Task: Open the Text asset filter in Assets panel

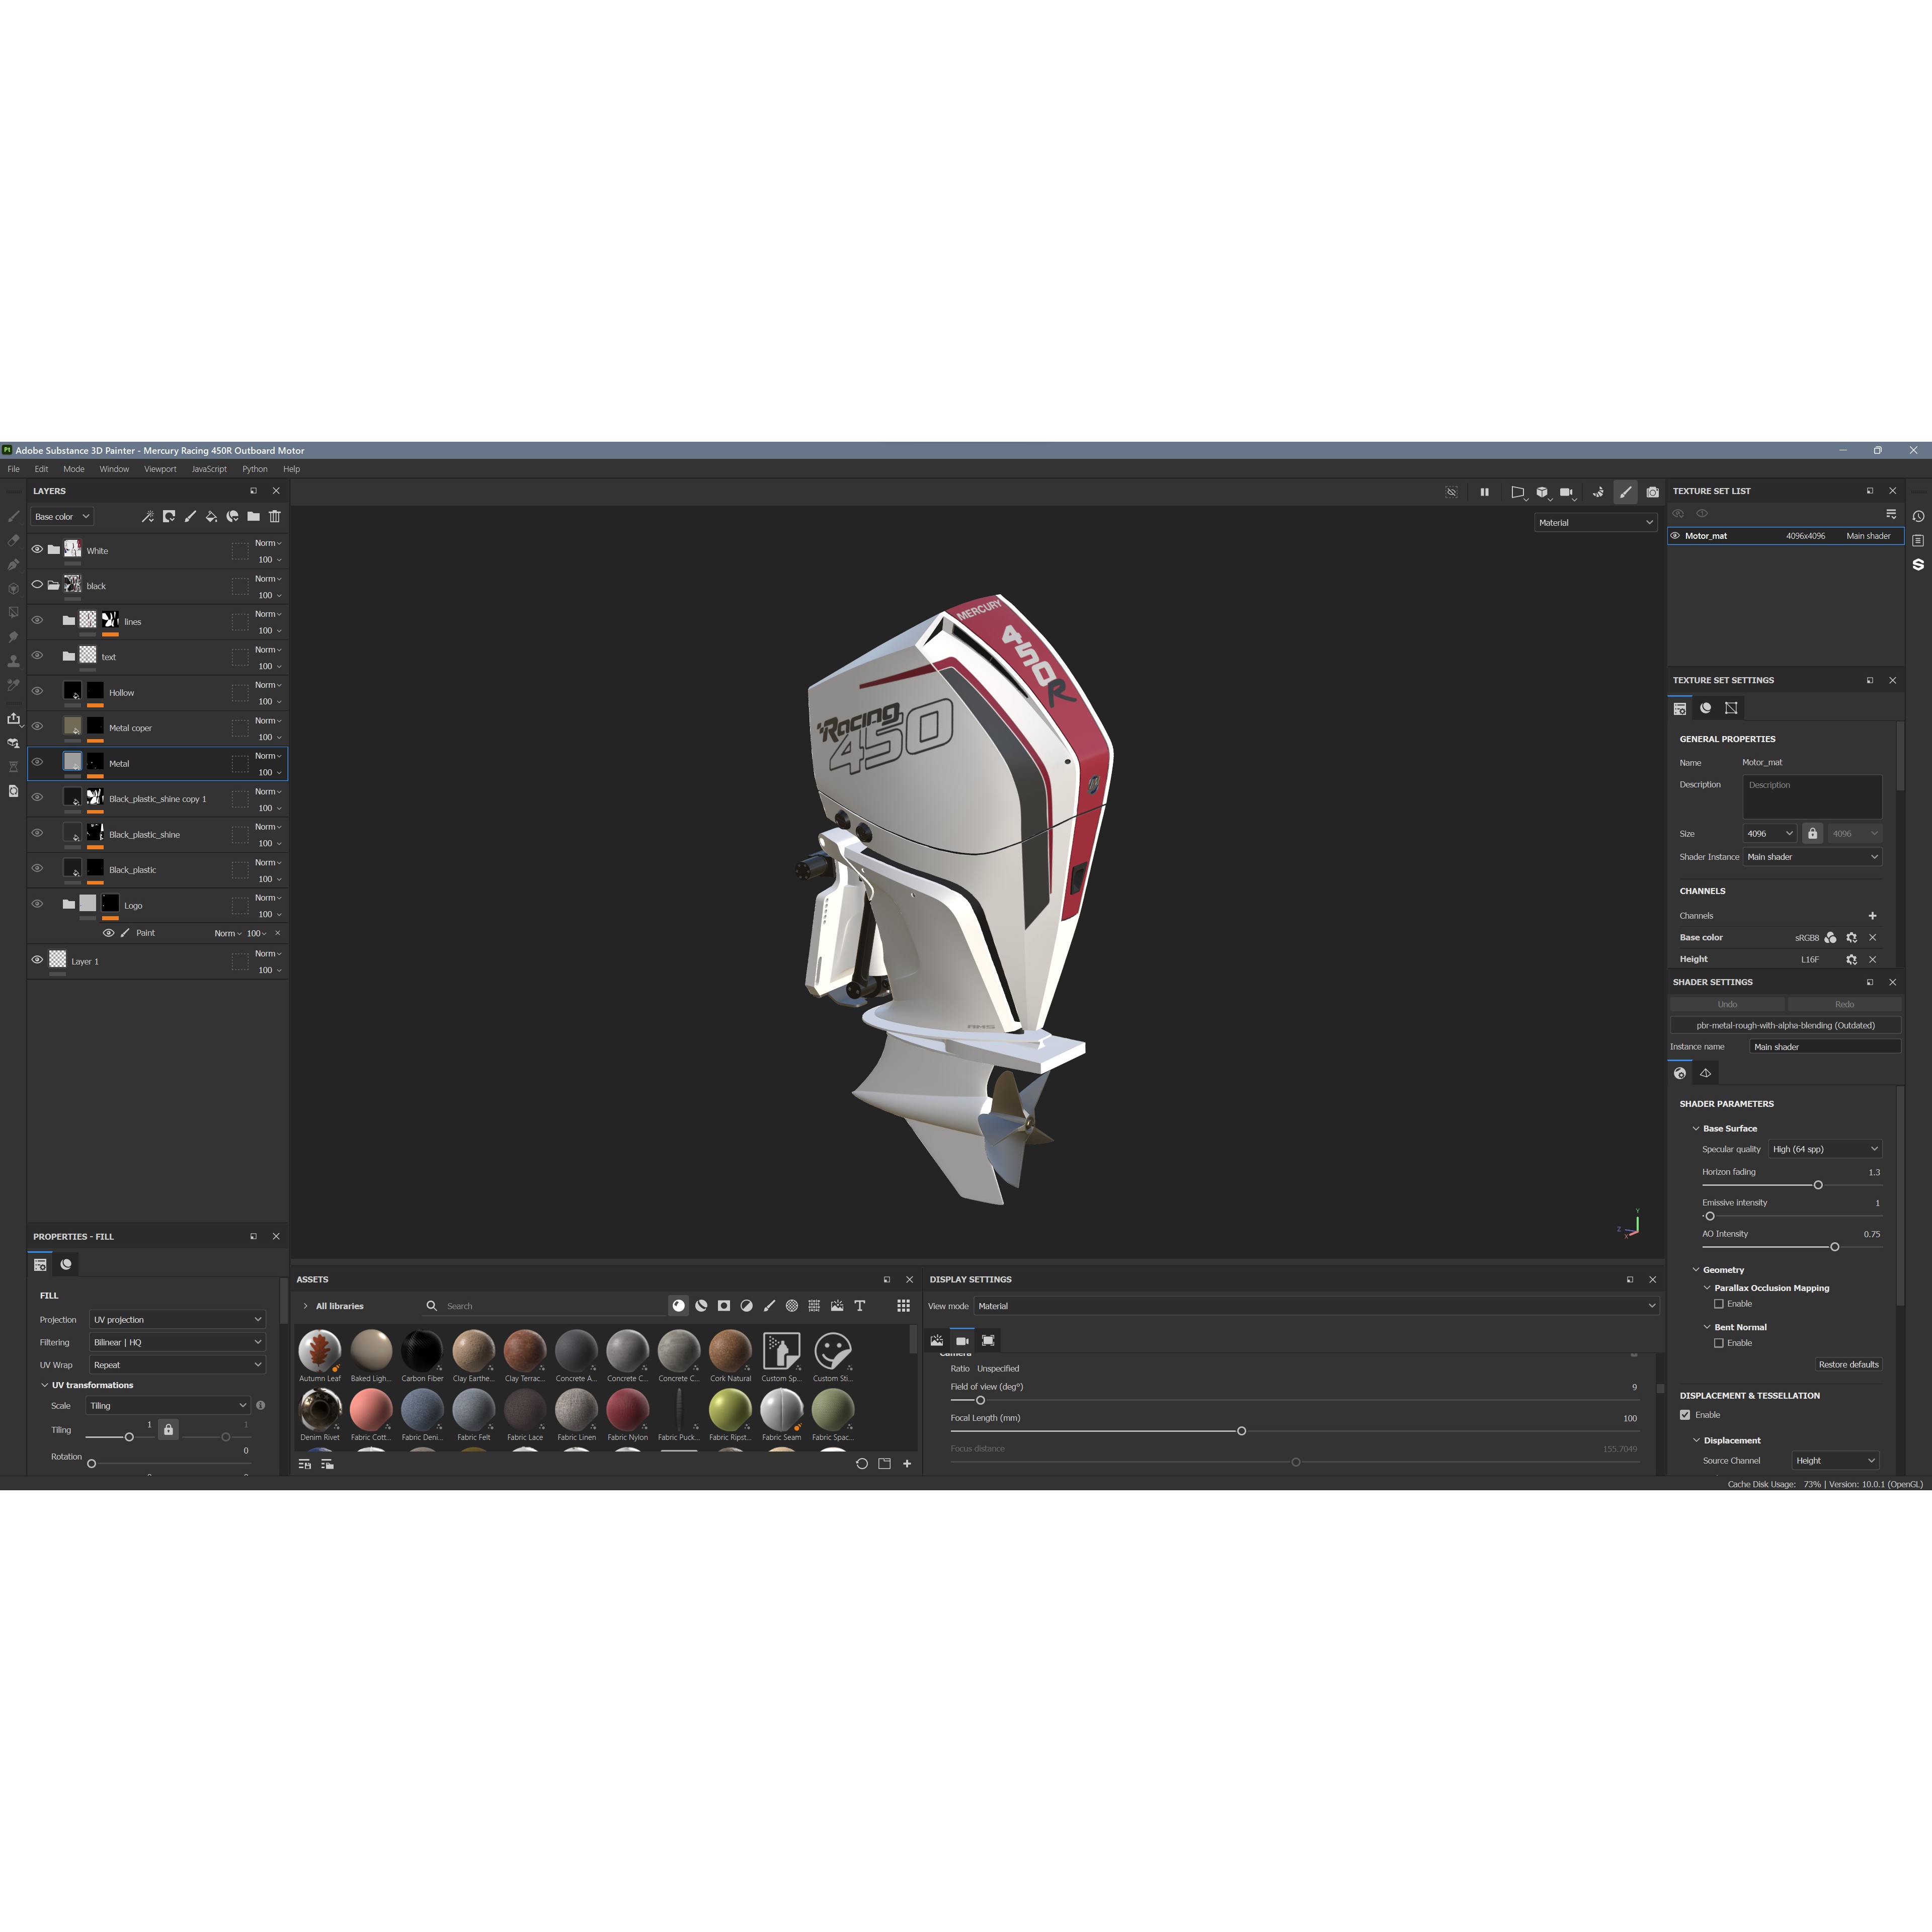Action: coord(859,1306)
